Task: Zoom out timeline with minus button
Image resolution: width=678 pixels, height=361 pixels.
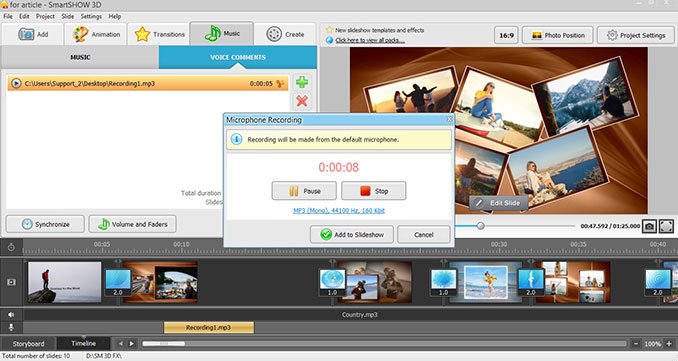Action: tap(636, 344)
